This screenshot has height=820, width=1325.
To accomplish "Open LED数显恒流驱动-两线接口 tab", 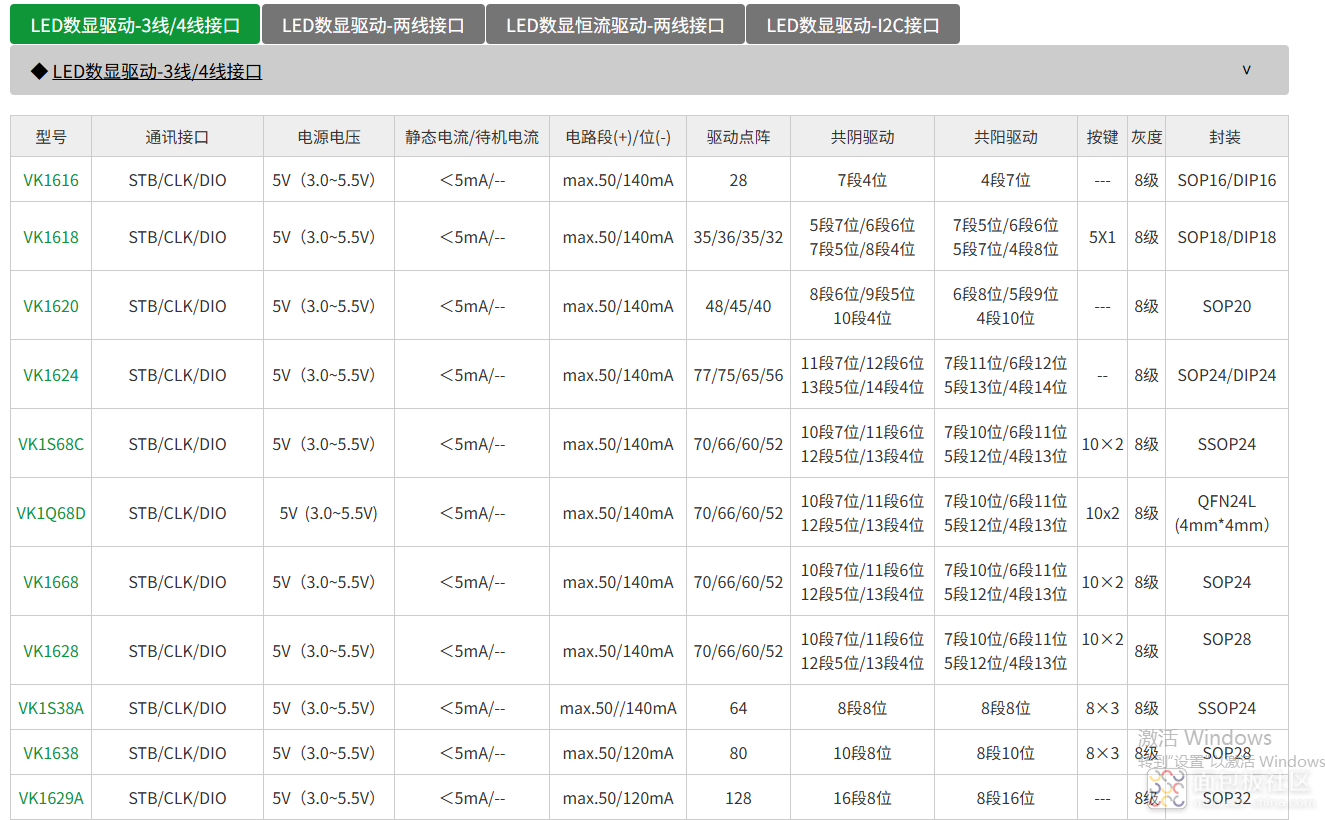I will [615, 25].
